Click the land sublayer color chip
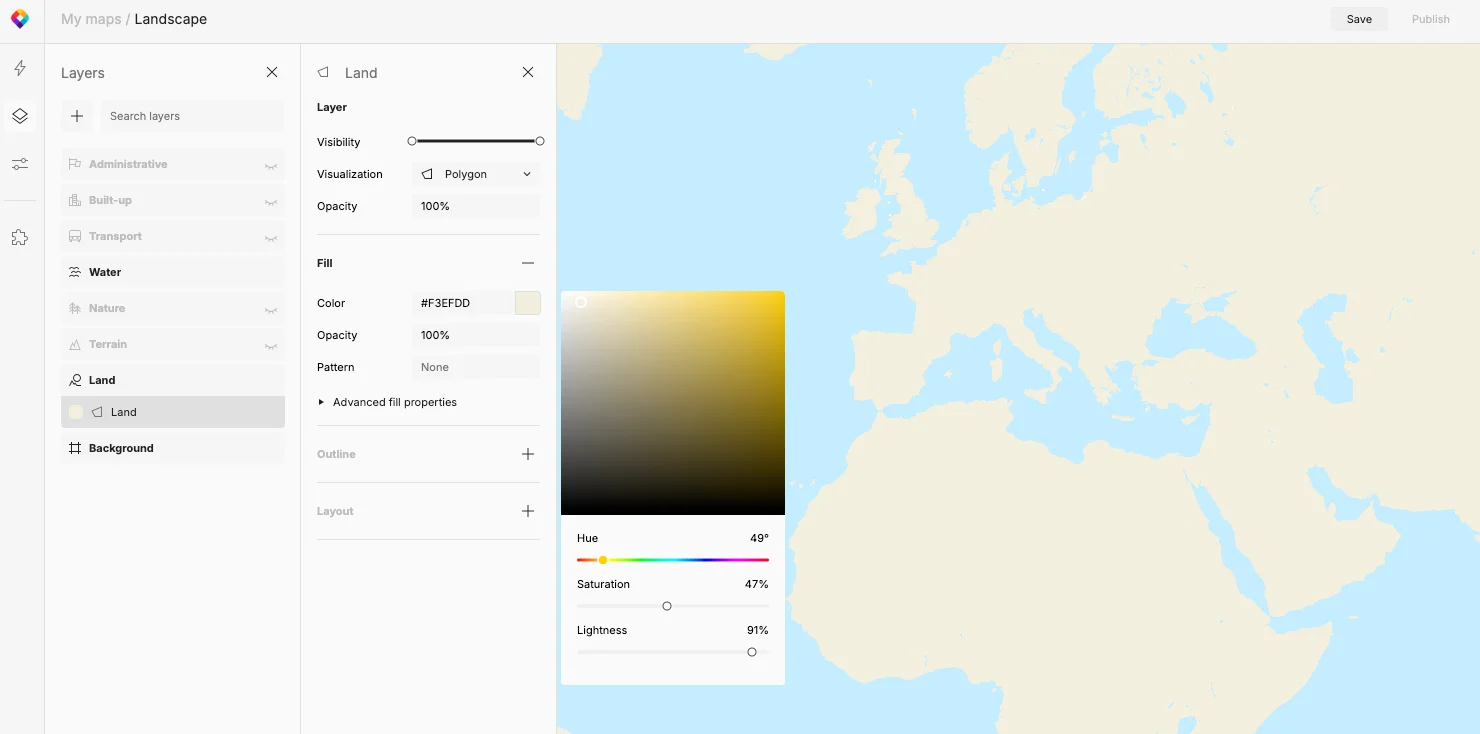The width and height of the screenshot is (1480, 734). pyautogui.click(x=76, y=412)
